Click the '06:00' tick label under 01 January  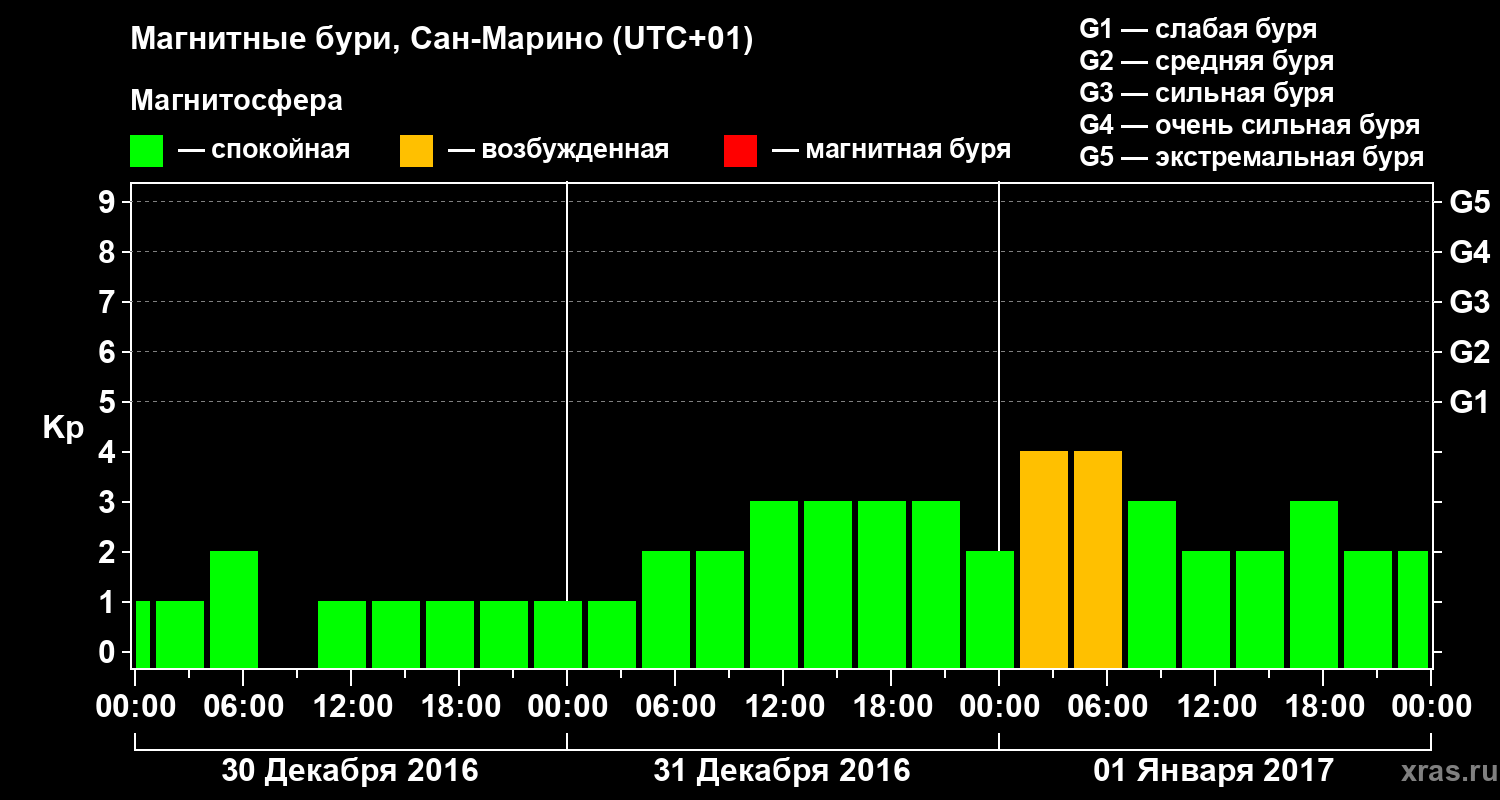coord(1106,707)
